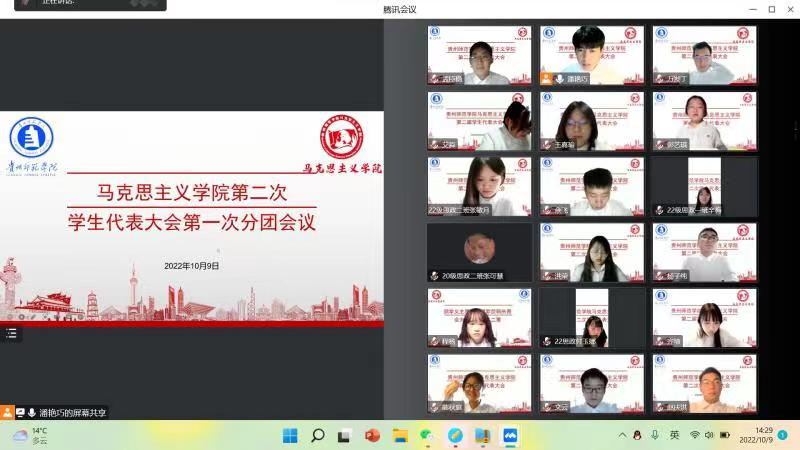Open File Explorer from the taskbar

(x=400, y=436)
